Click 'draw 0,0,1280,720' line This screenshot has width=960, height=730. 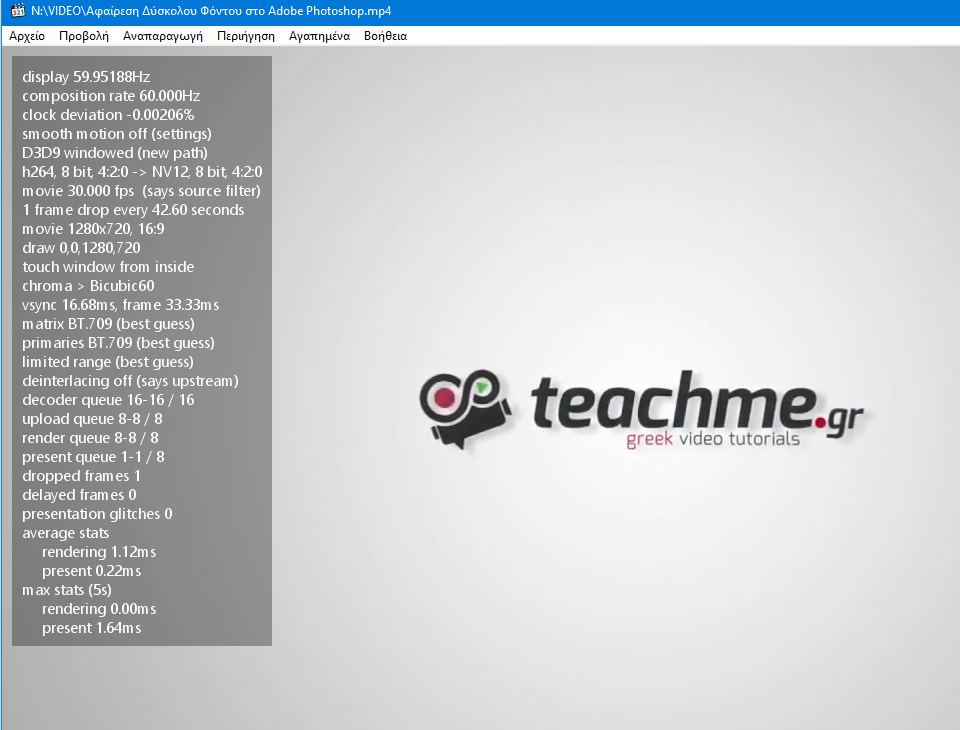pyautogui.click(x=81, y=248)
